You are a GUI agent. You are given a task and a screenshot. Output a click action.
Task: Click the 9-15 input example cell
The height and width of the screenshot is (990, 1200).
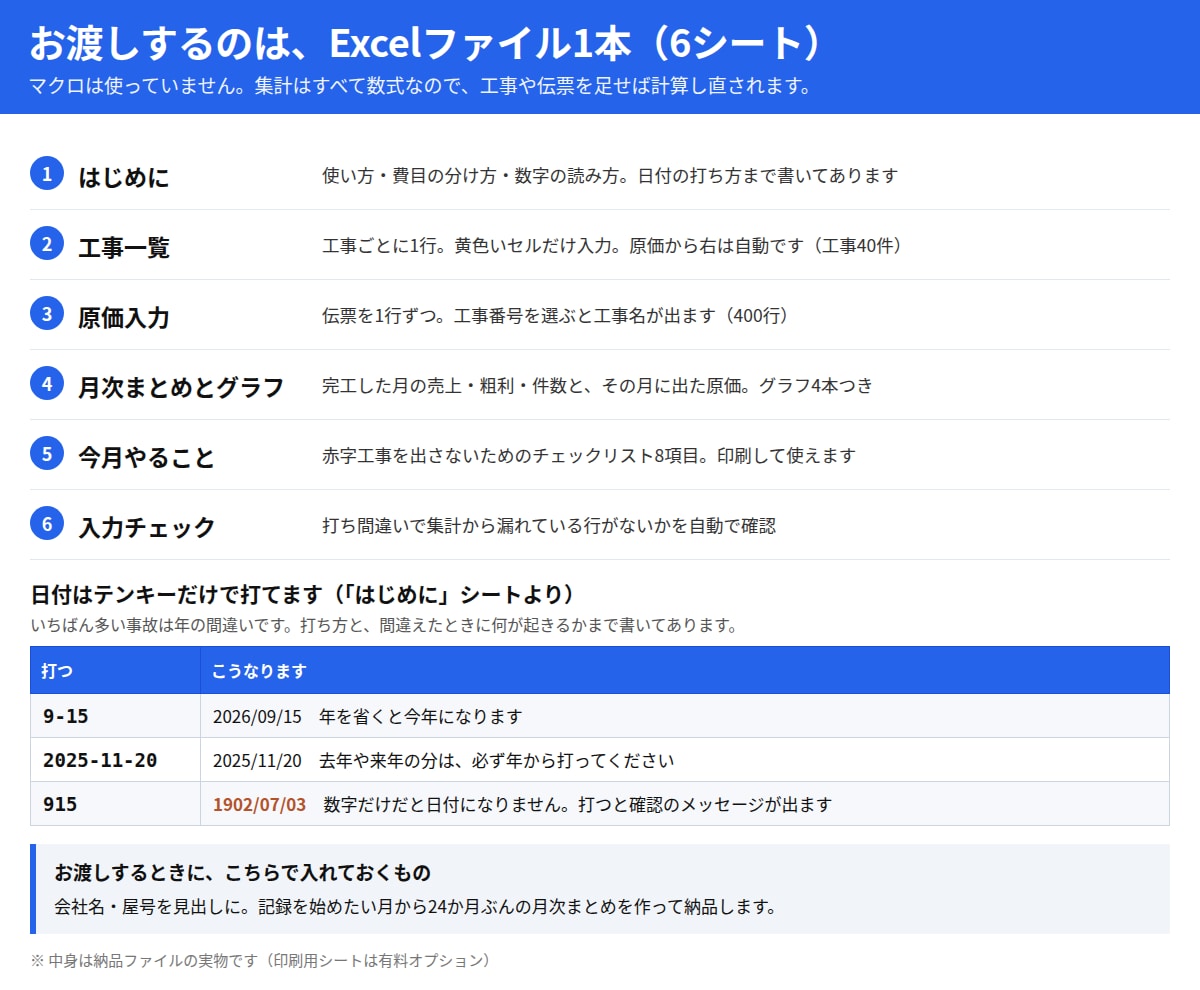pyautogui.click(x=115, y=716)
